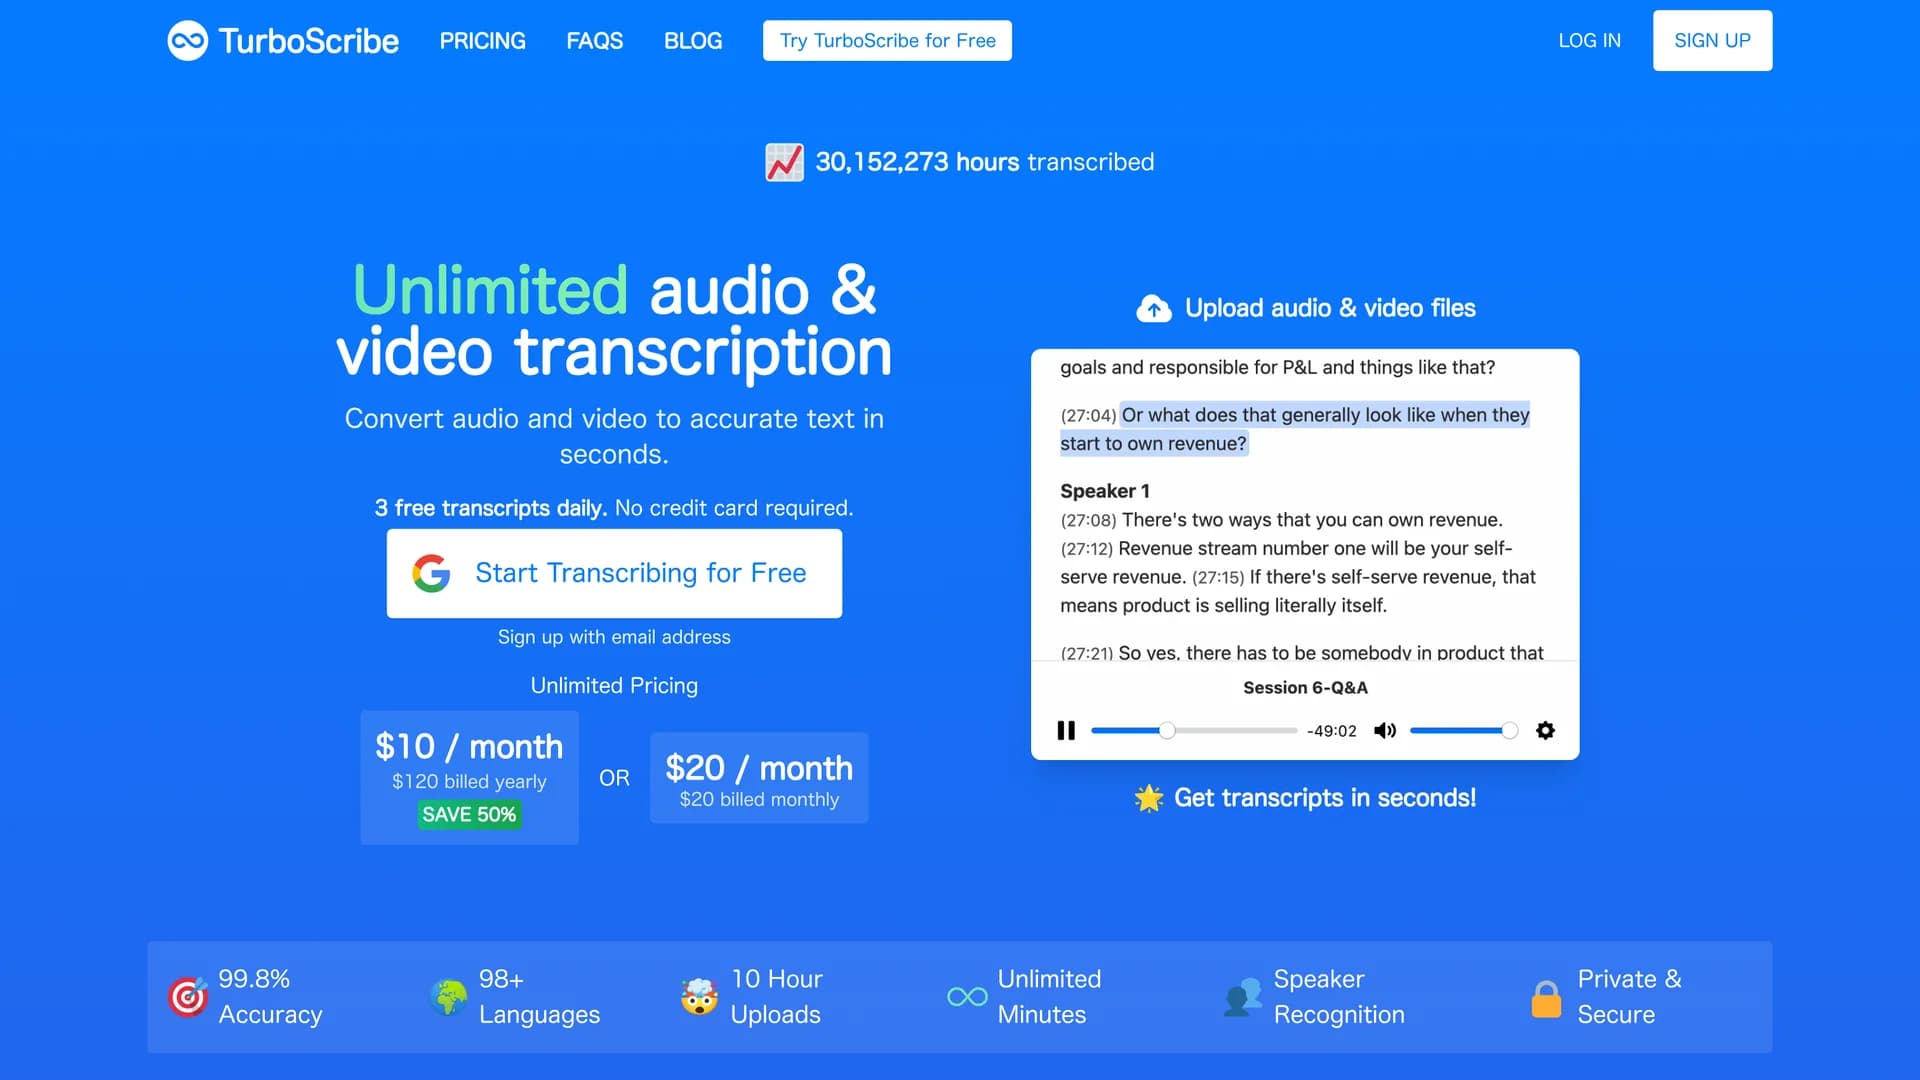Select the $20 / month monthly plan
This screenshot has width=1920, height=1080.
(x=759, y=778)
